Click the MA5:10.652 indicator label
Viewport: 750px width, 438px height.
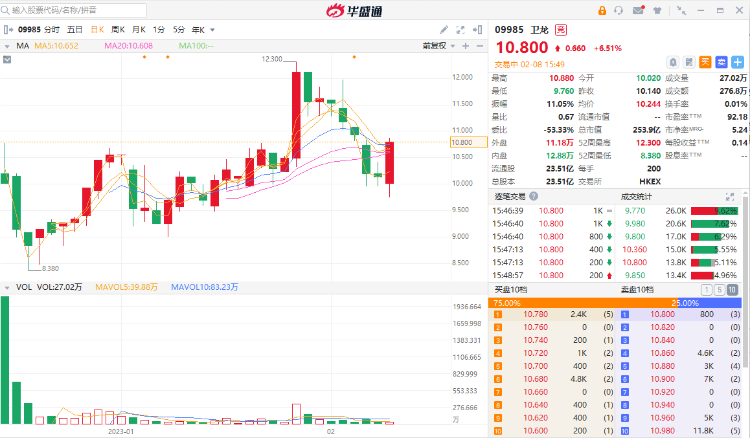tap(56, 46)
